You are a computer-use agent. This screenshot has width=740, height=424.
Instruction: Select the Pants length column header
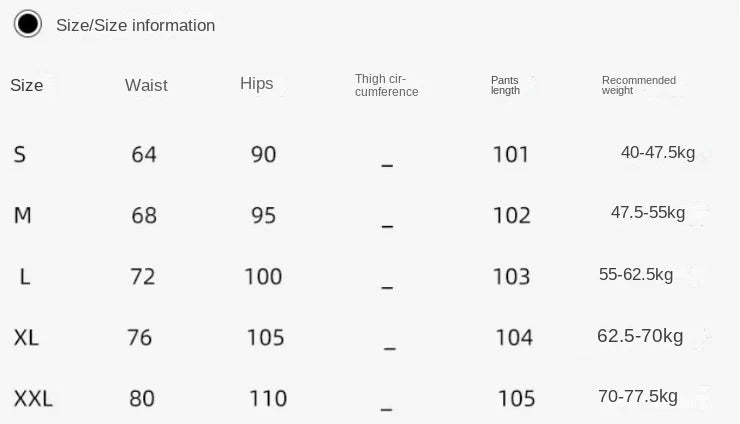coord(505,85)
